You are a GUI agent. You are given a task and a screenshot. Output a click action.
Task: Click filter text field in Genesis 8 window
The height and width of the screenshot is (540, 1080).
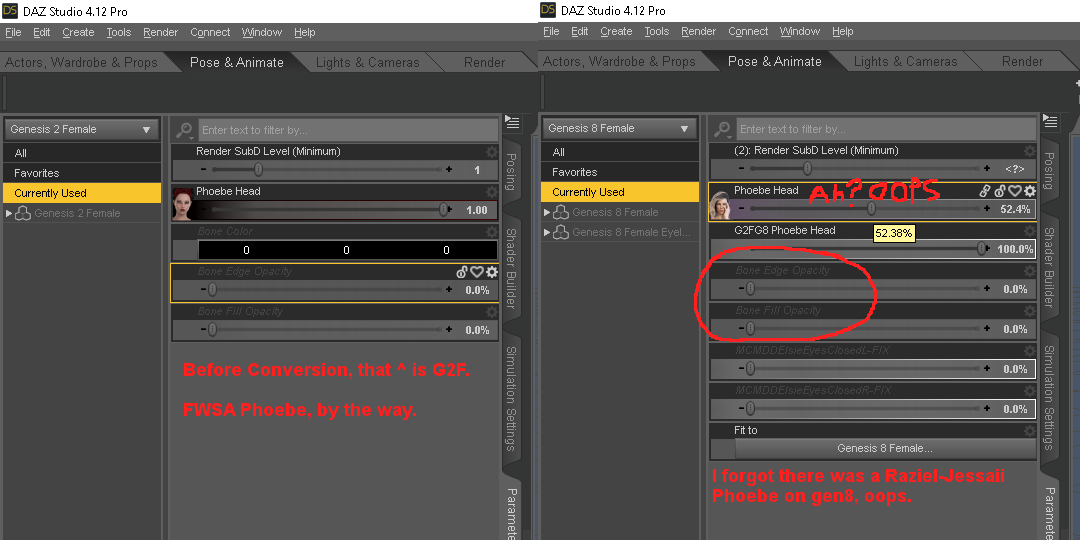pos(886,129)
